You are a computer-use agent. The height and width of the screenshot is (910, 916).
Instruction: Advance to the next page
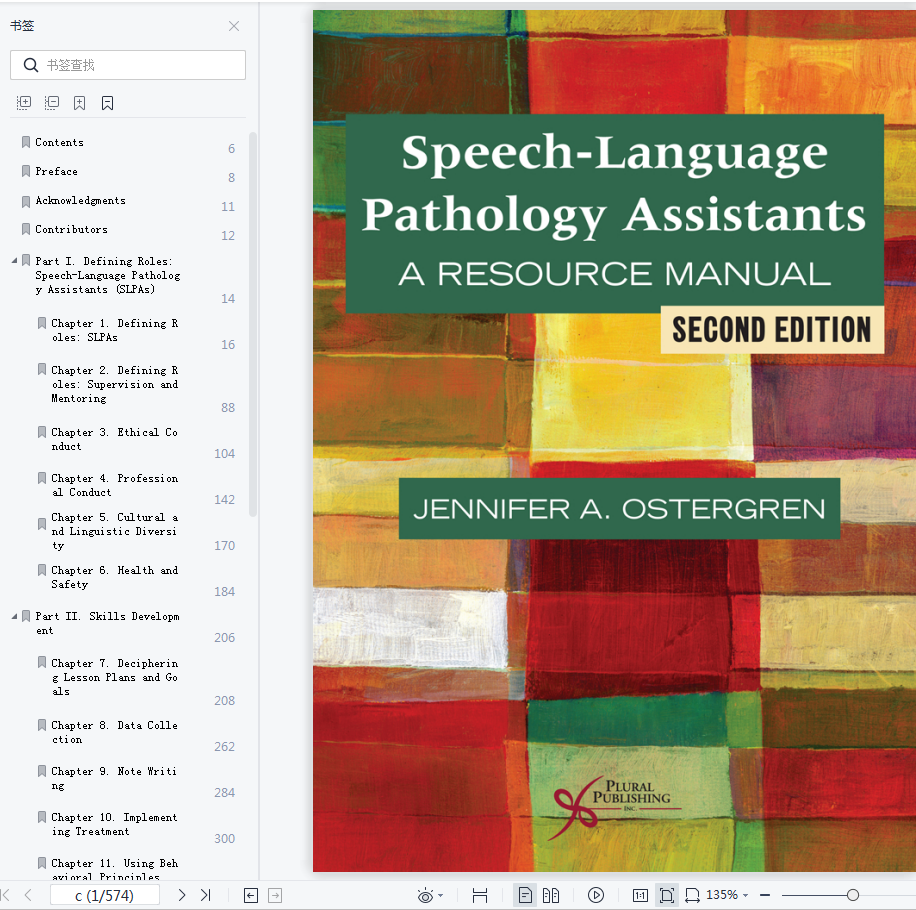point(182,895)
